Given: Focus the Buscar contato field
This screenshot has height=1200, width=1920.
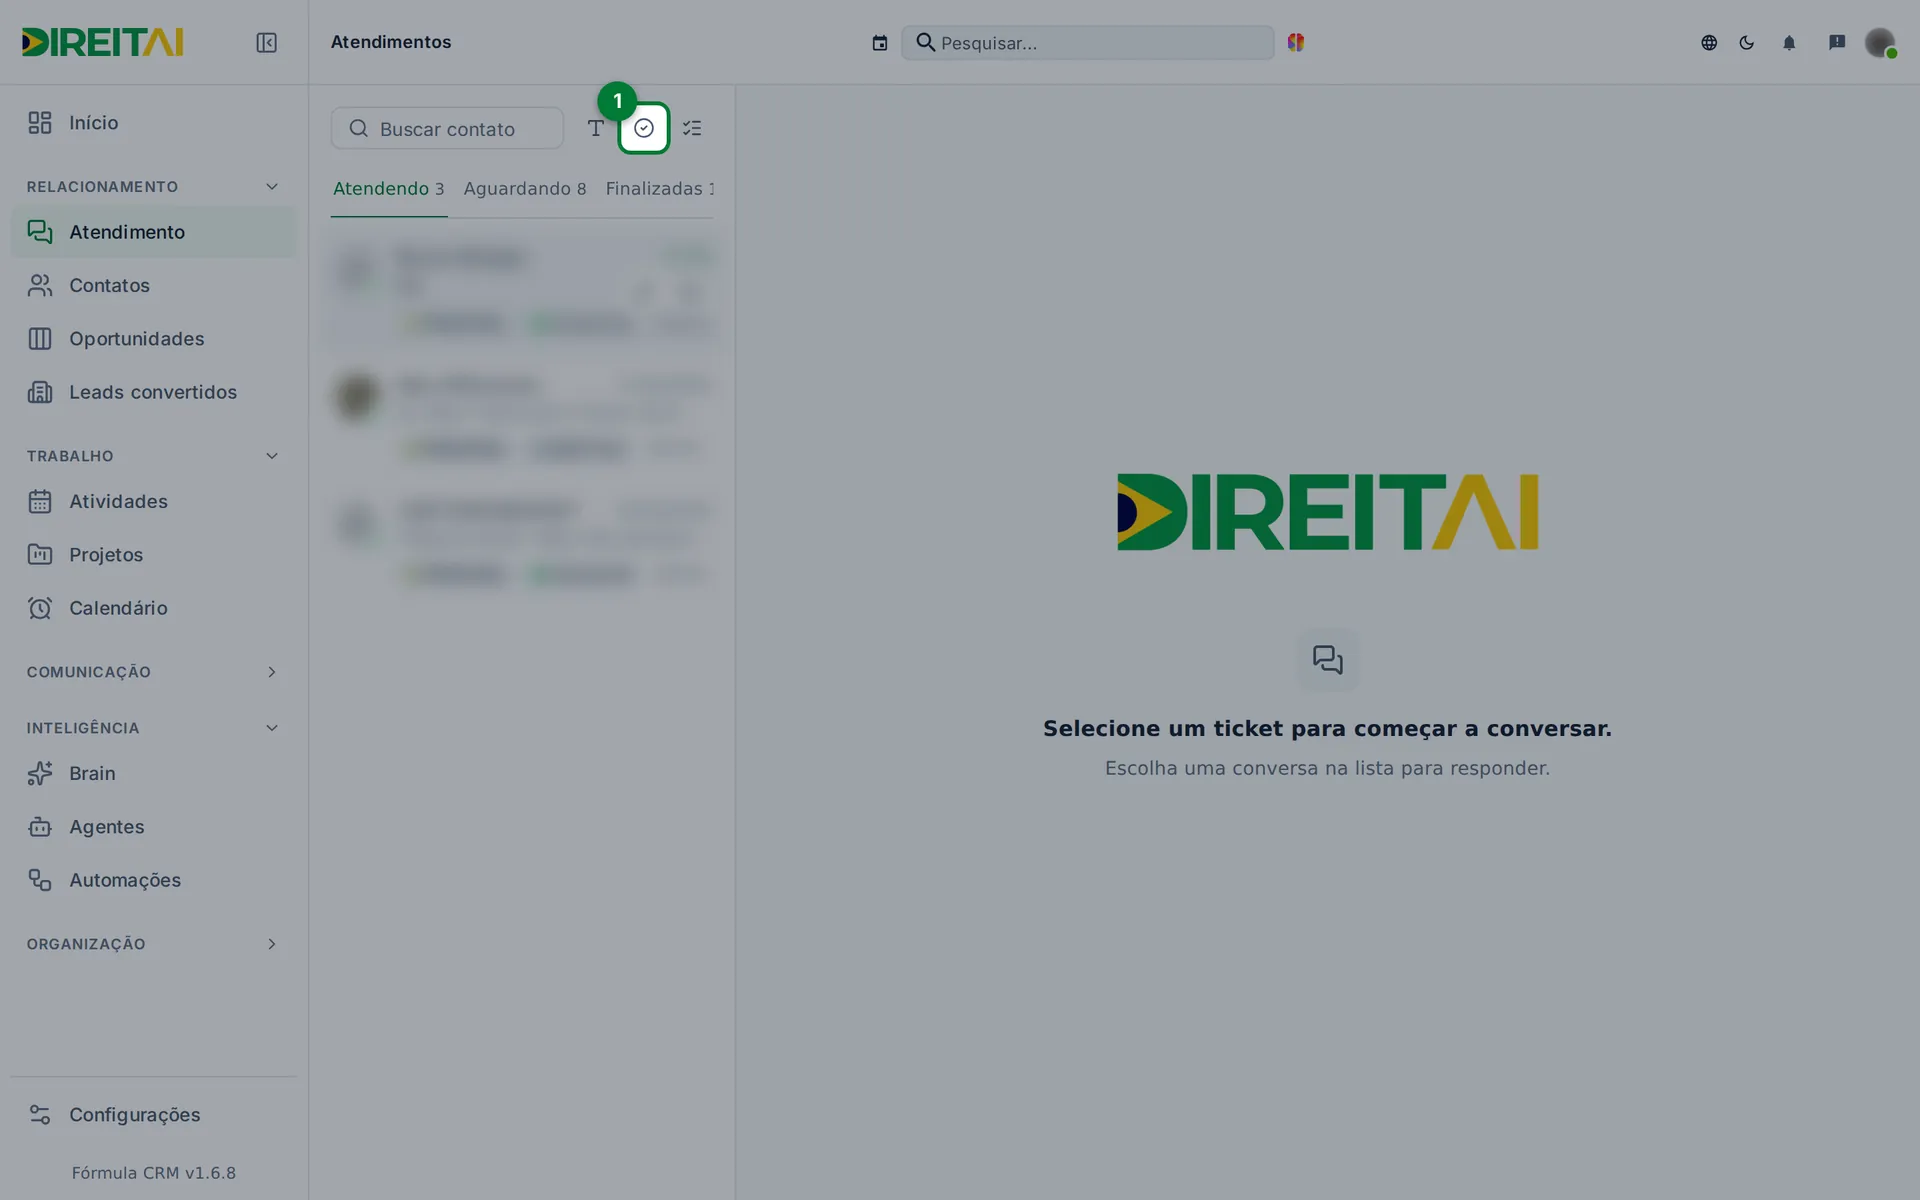Looking at the screenshot, I should click(447, 128).
